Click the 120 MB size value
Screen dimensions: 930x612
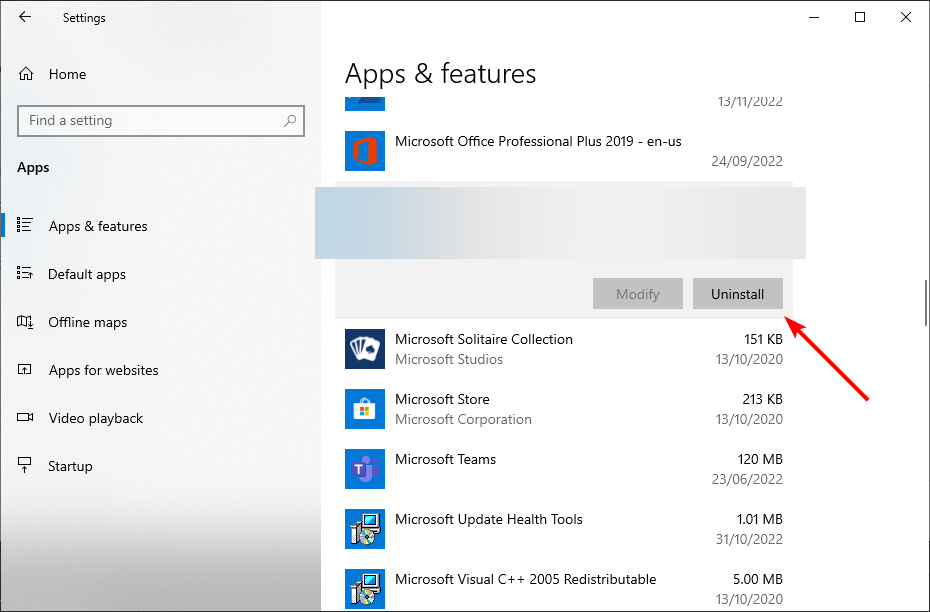click(760, 459)
